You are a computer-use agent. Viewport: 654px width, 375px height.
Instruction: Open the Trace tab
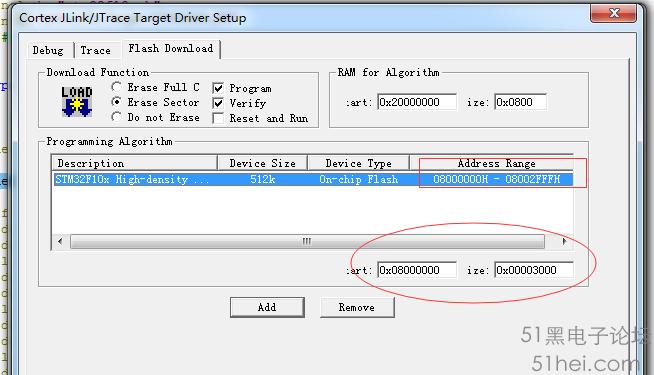(x=96, y=50)
